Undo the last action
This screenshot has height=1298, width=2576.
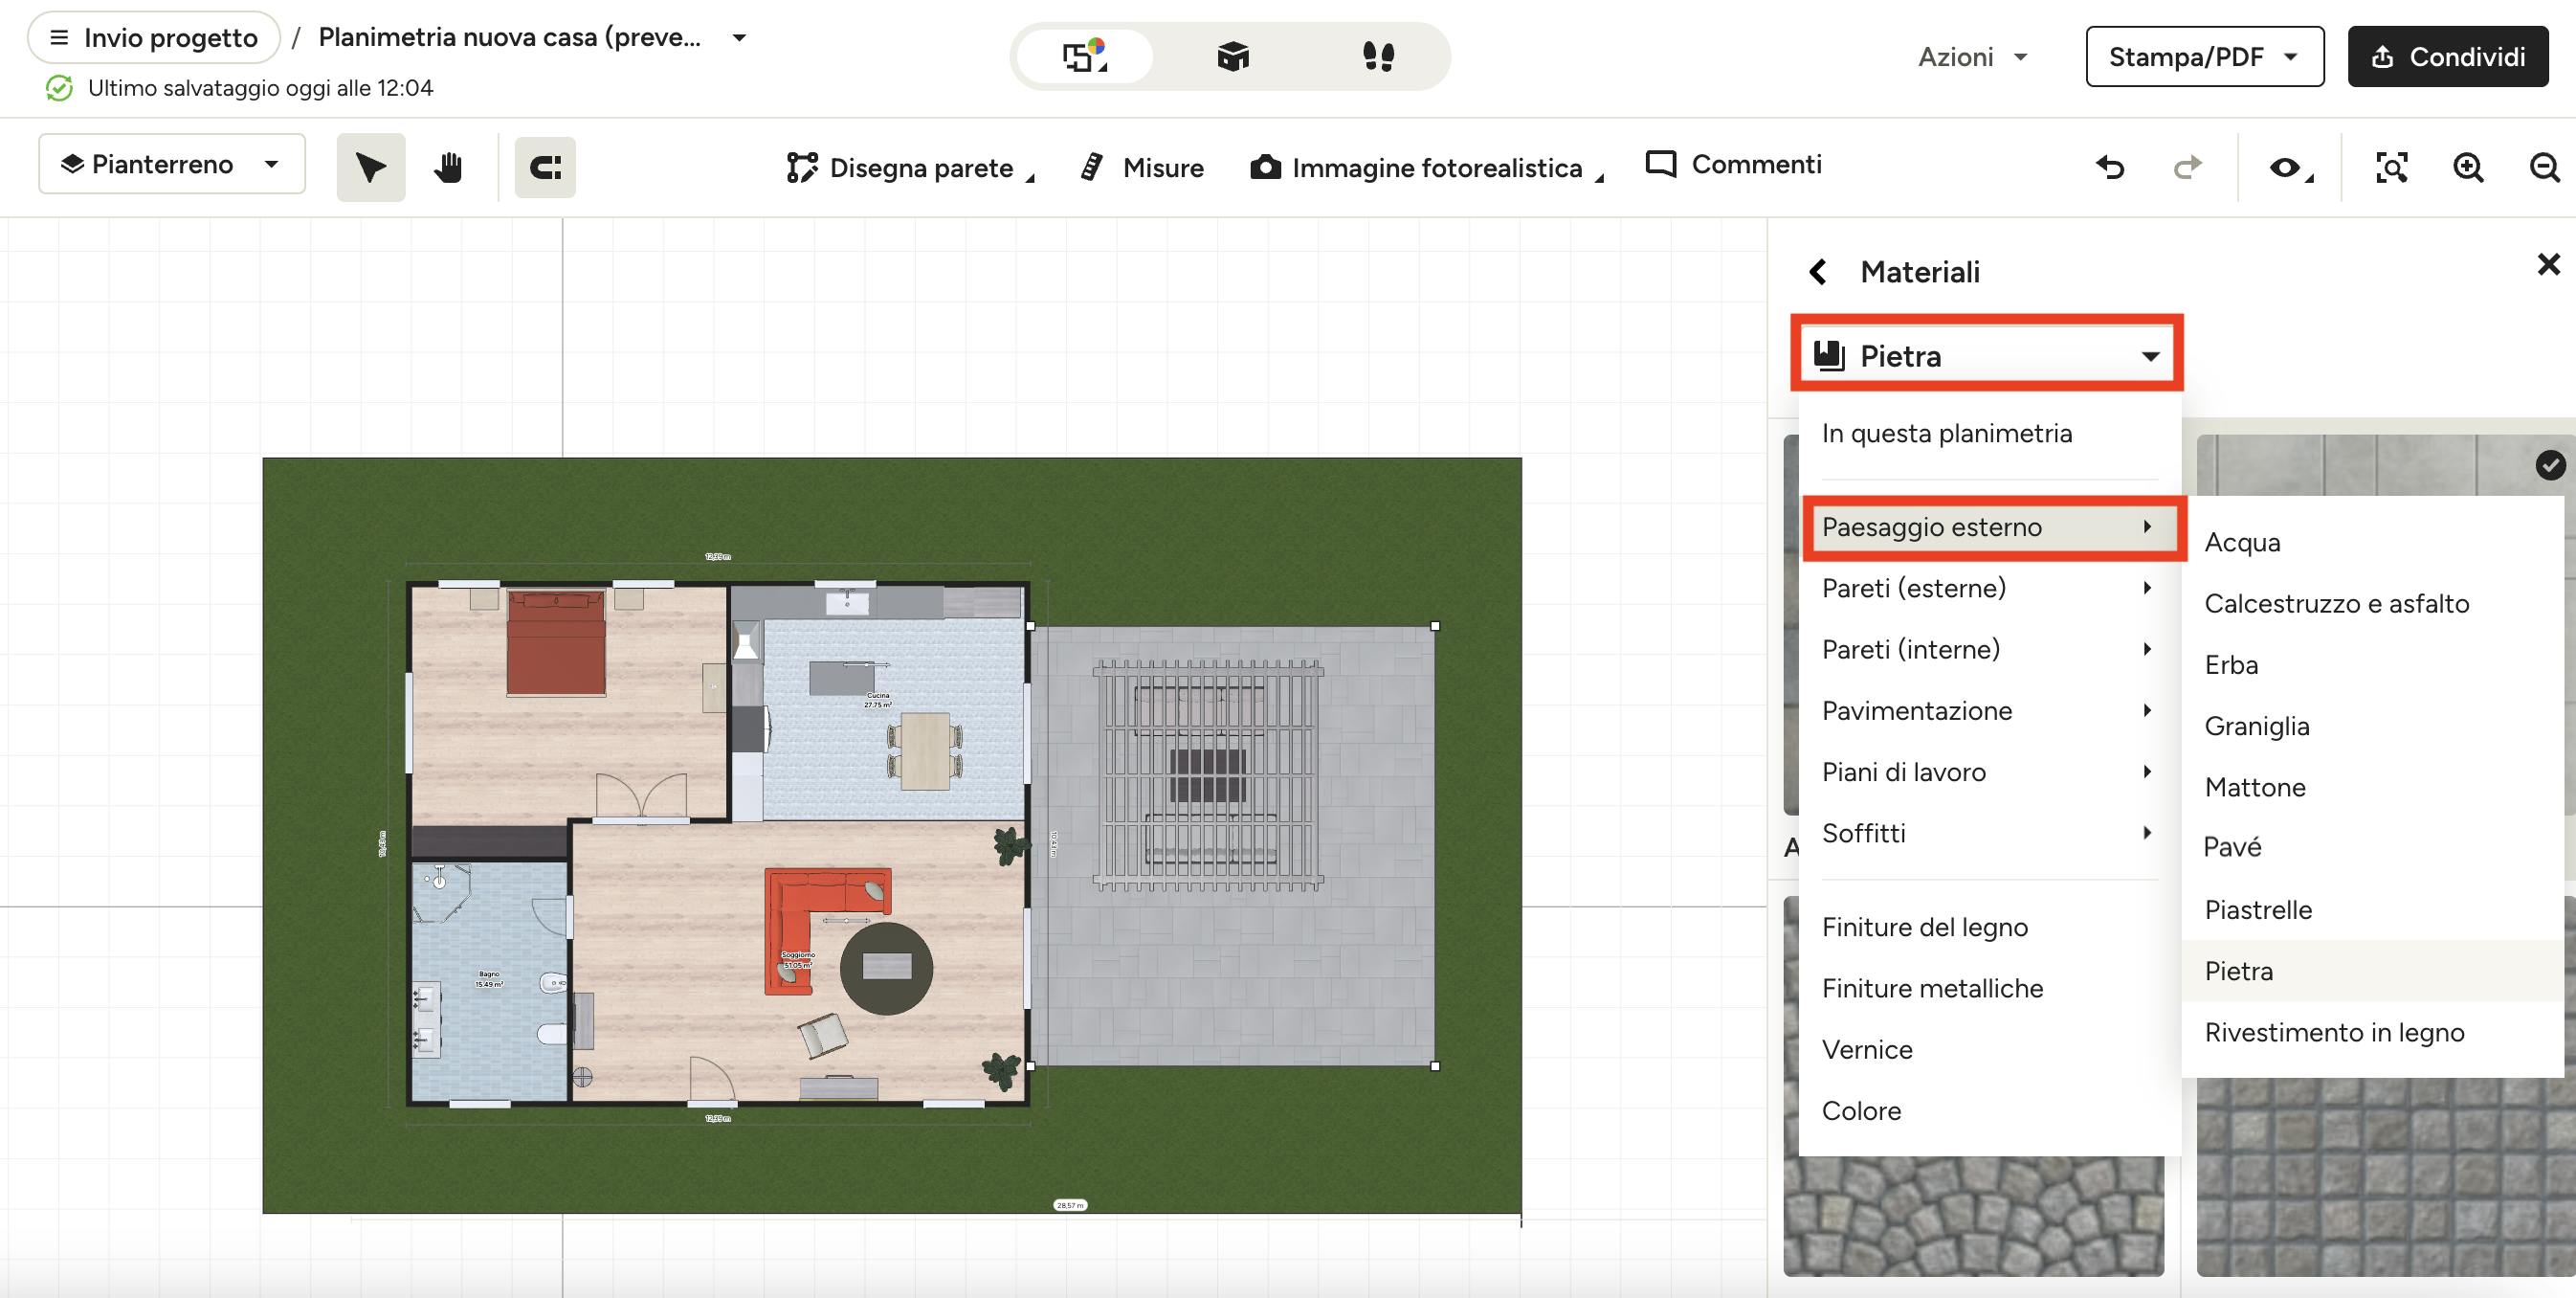pos(2110,167)
